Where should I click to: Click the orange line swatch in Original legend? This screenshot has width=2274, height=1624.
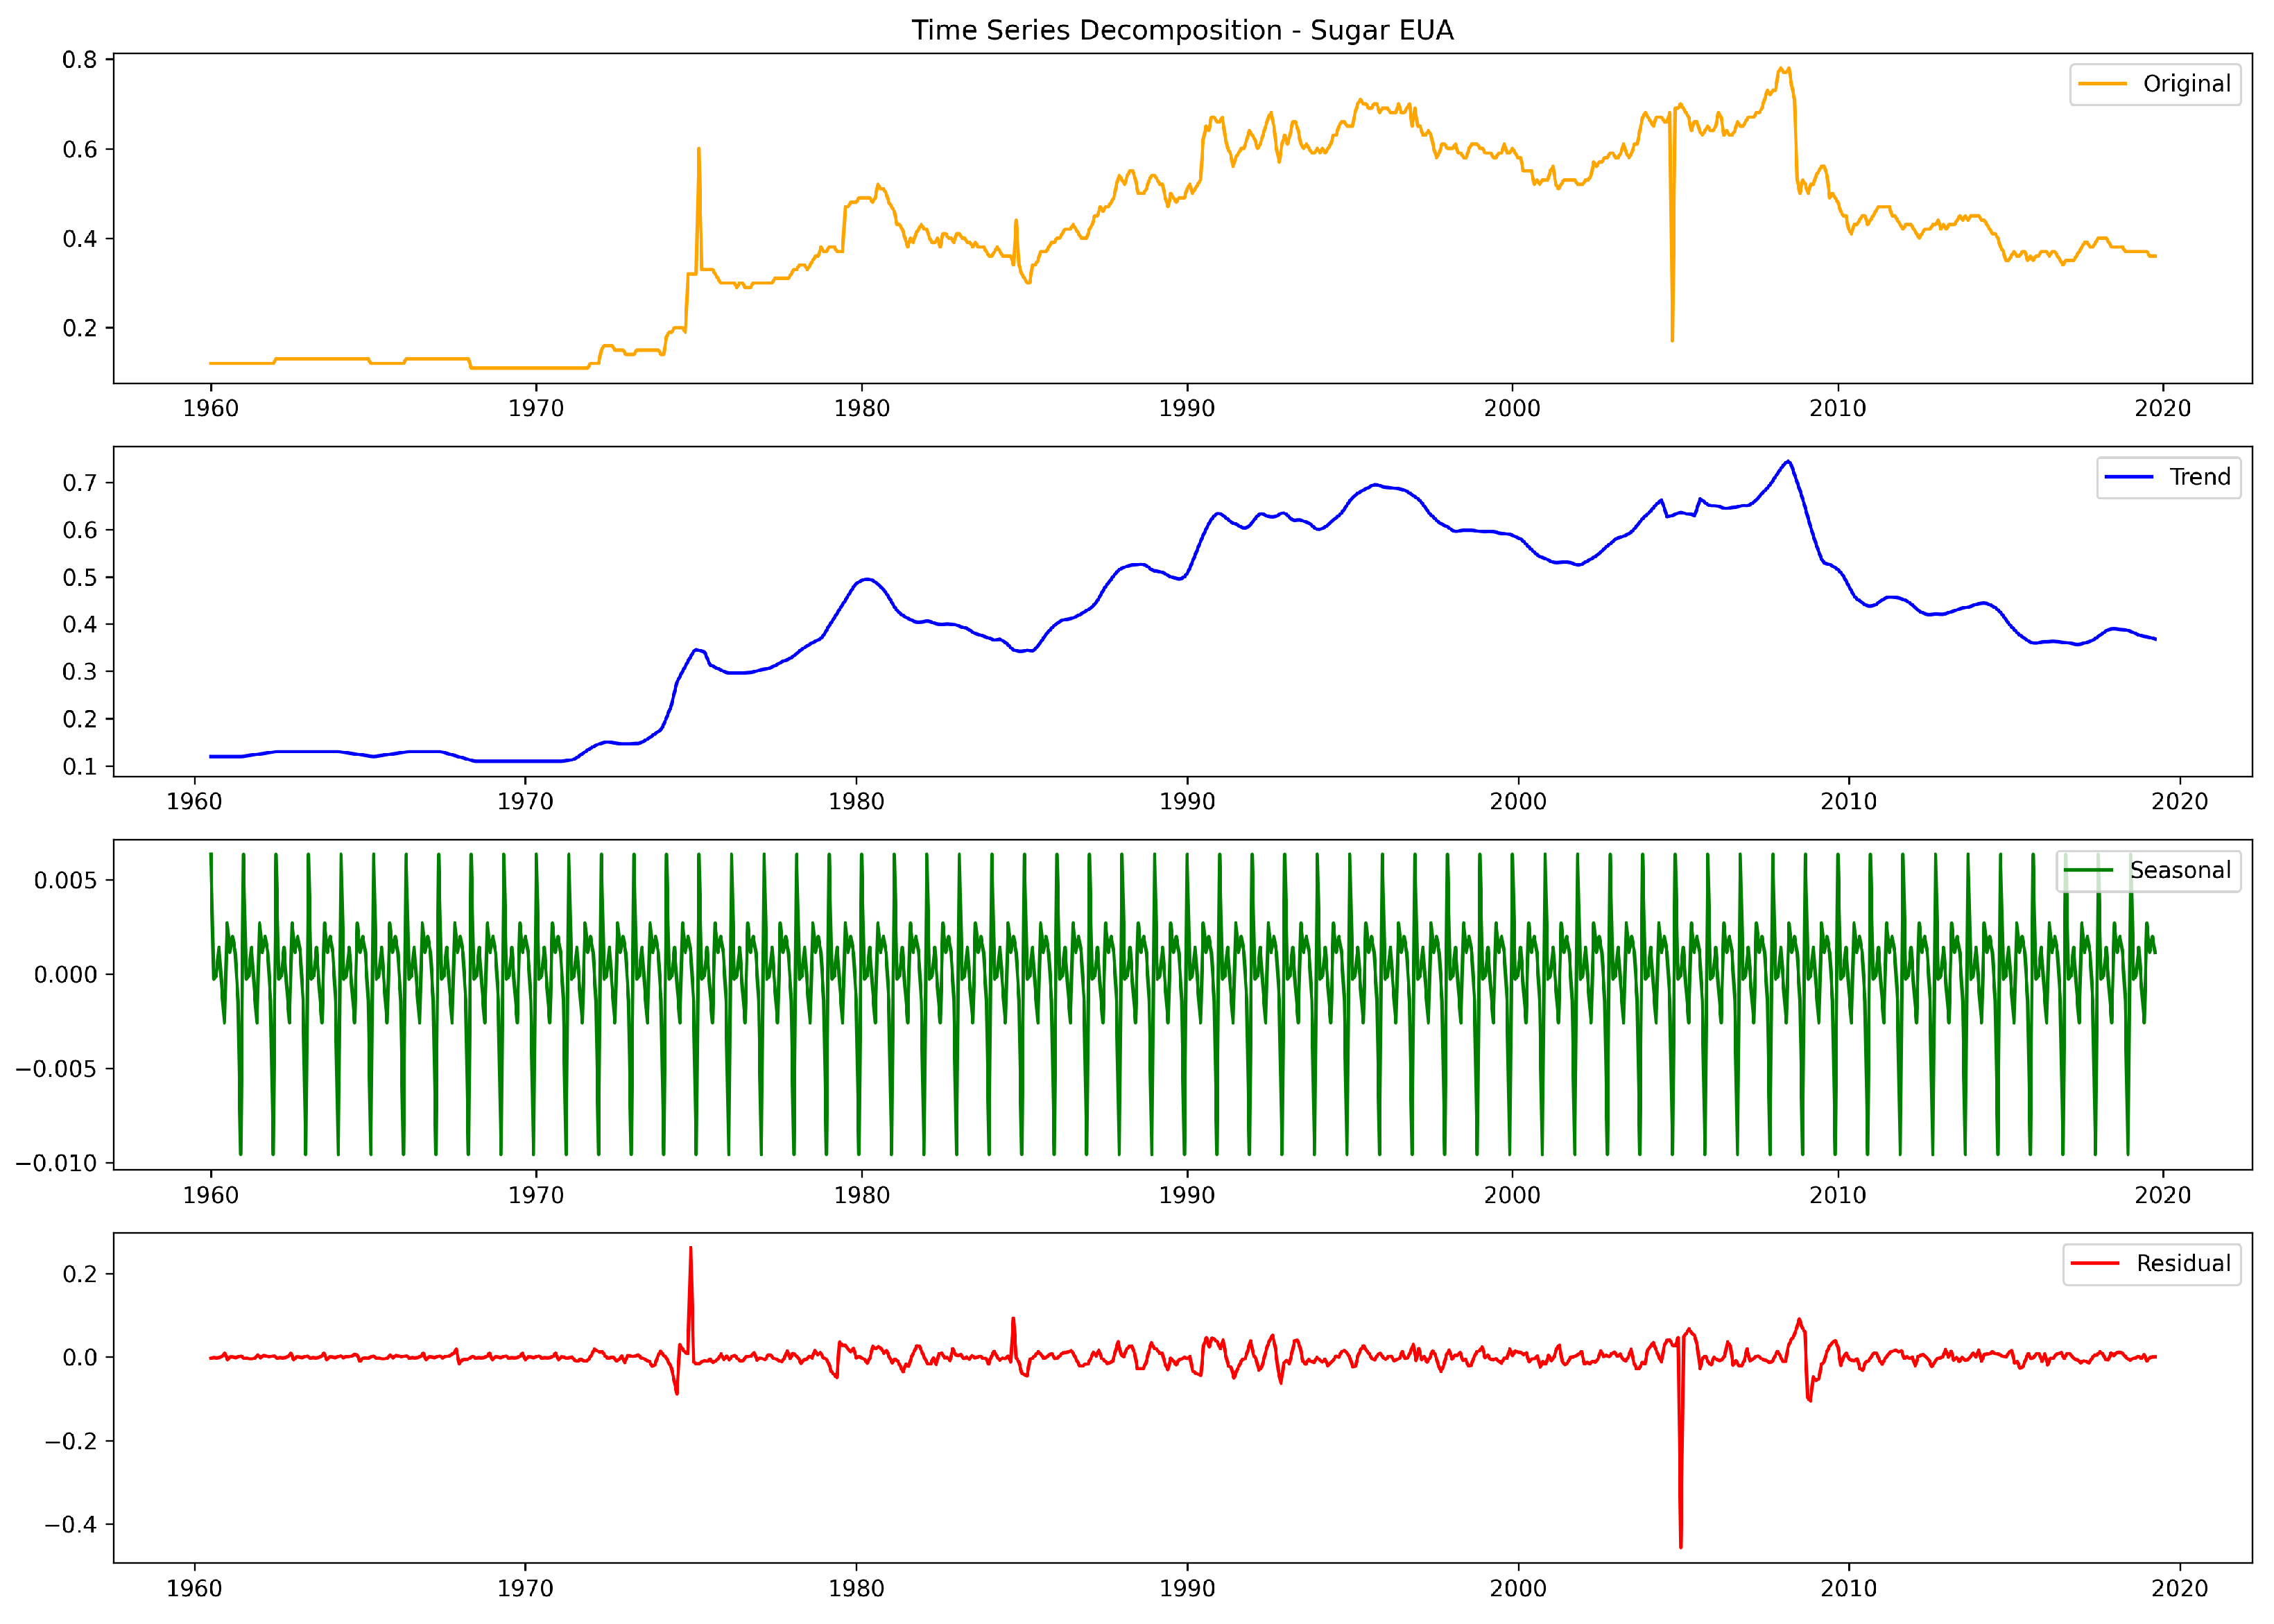tap(2102, 84)
